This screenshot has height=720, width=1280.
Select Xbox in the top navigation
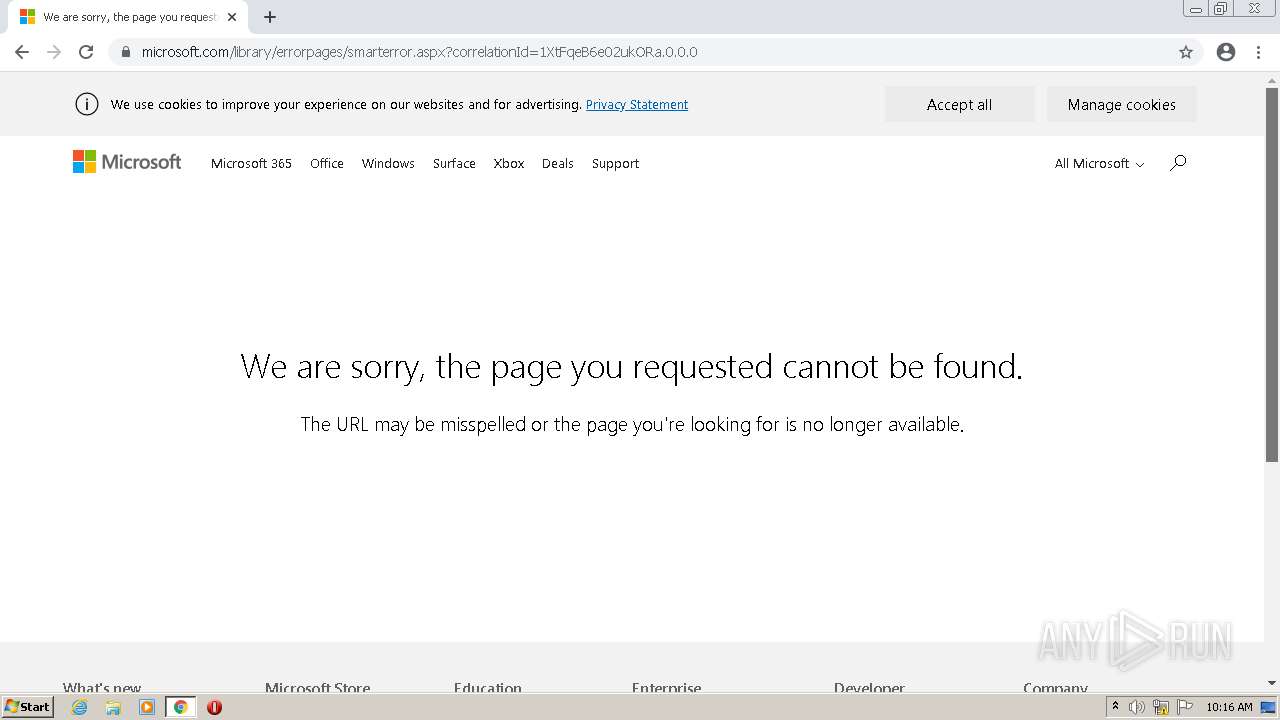[x=509, y=163]
